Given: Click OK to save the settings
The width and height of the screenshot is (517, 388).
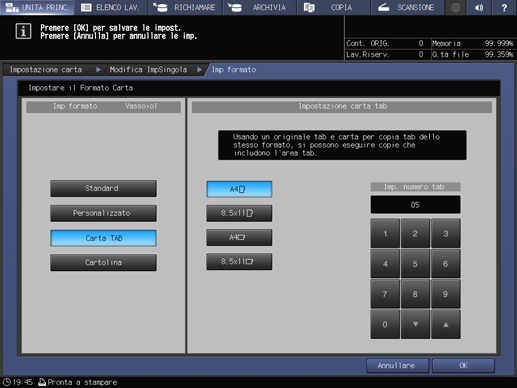Looking at the screenshot, I should click(463, 366).
